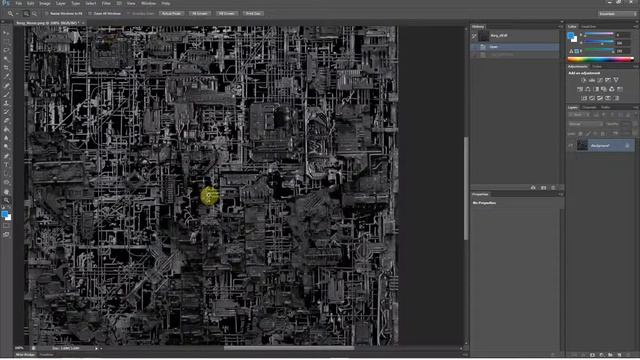Enable Zoom All Windows checkbox
640x360 pixels.
90,13
